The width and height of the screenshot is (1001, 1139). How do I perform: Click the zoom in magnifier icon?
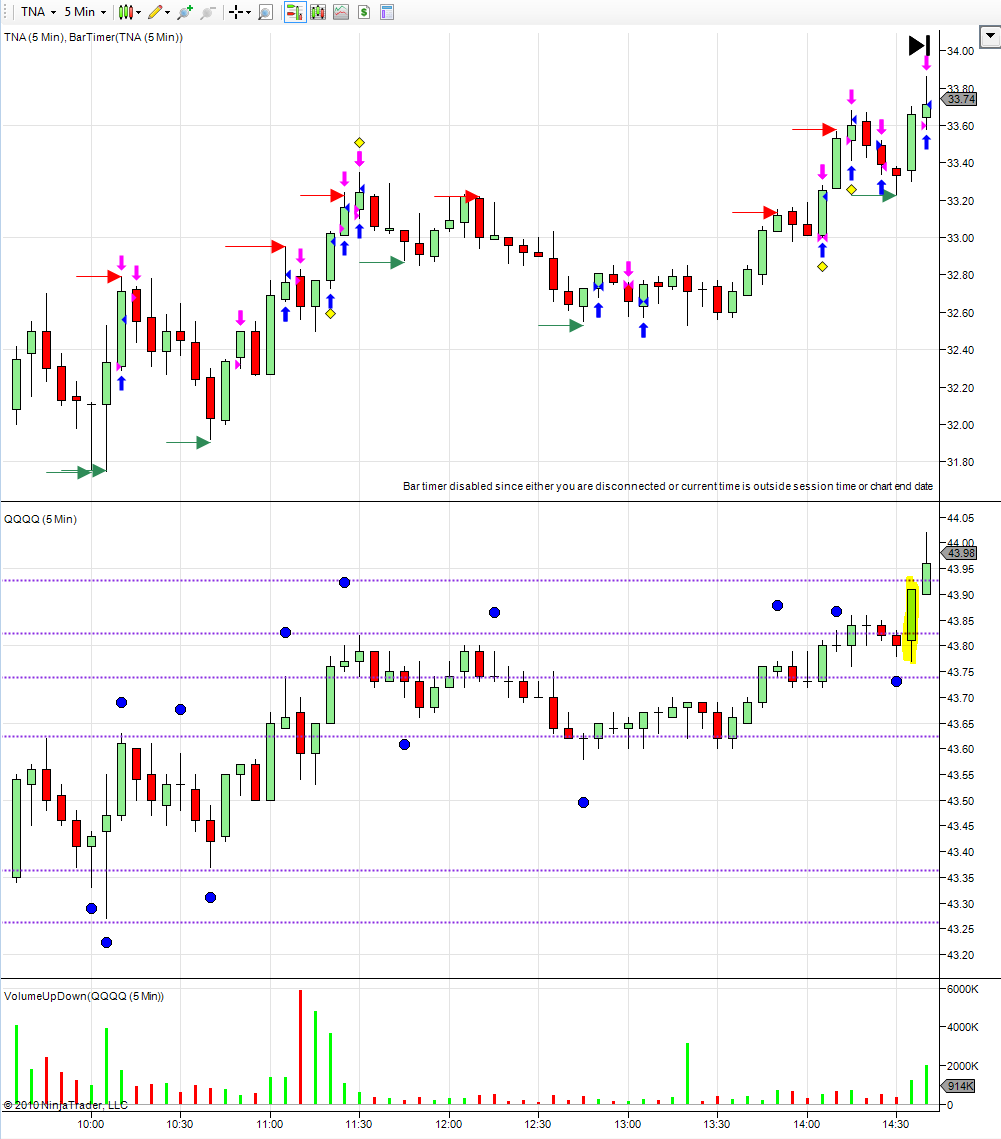coord(185,12)
